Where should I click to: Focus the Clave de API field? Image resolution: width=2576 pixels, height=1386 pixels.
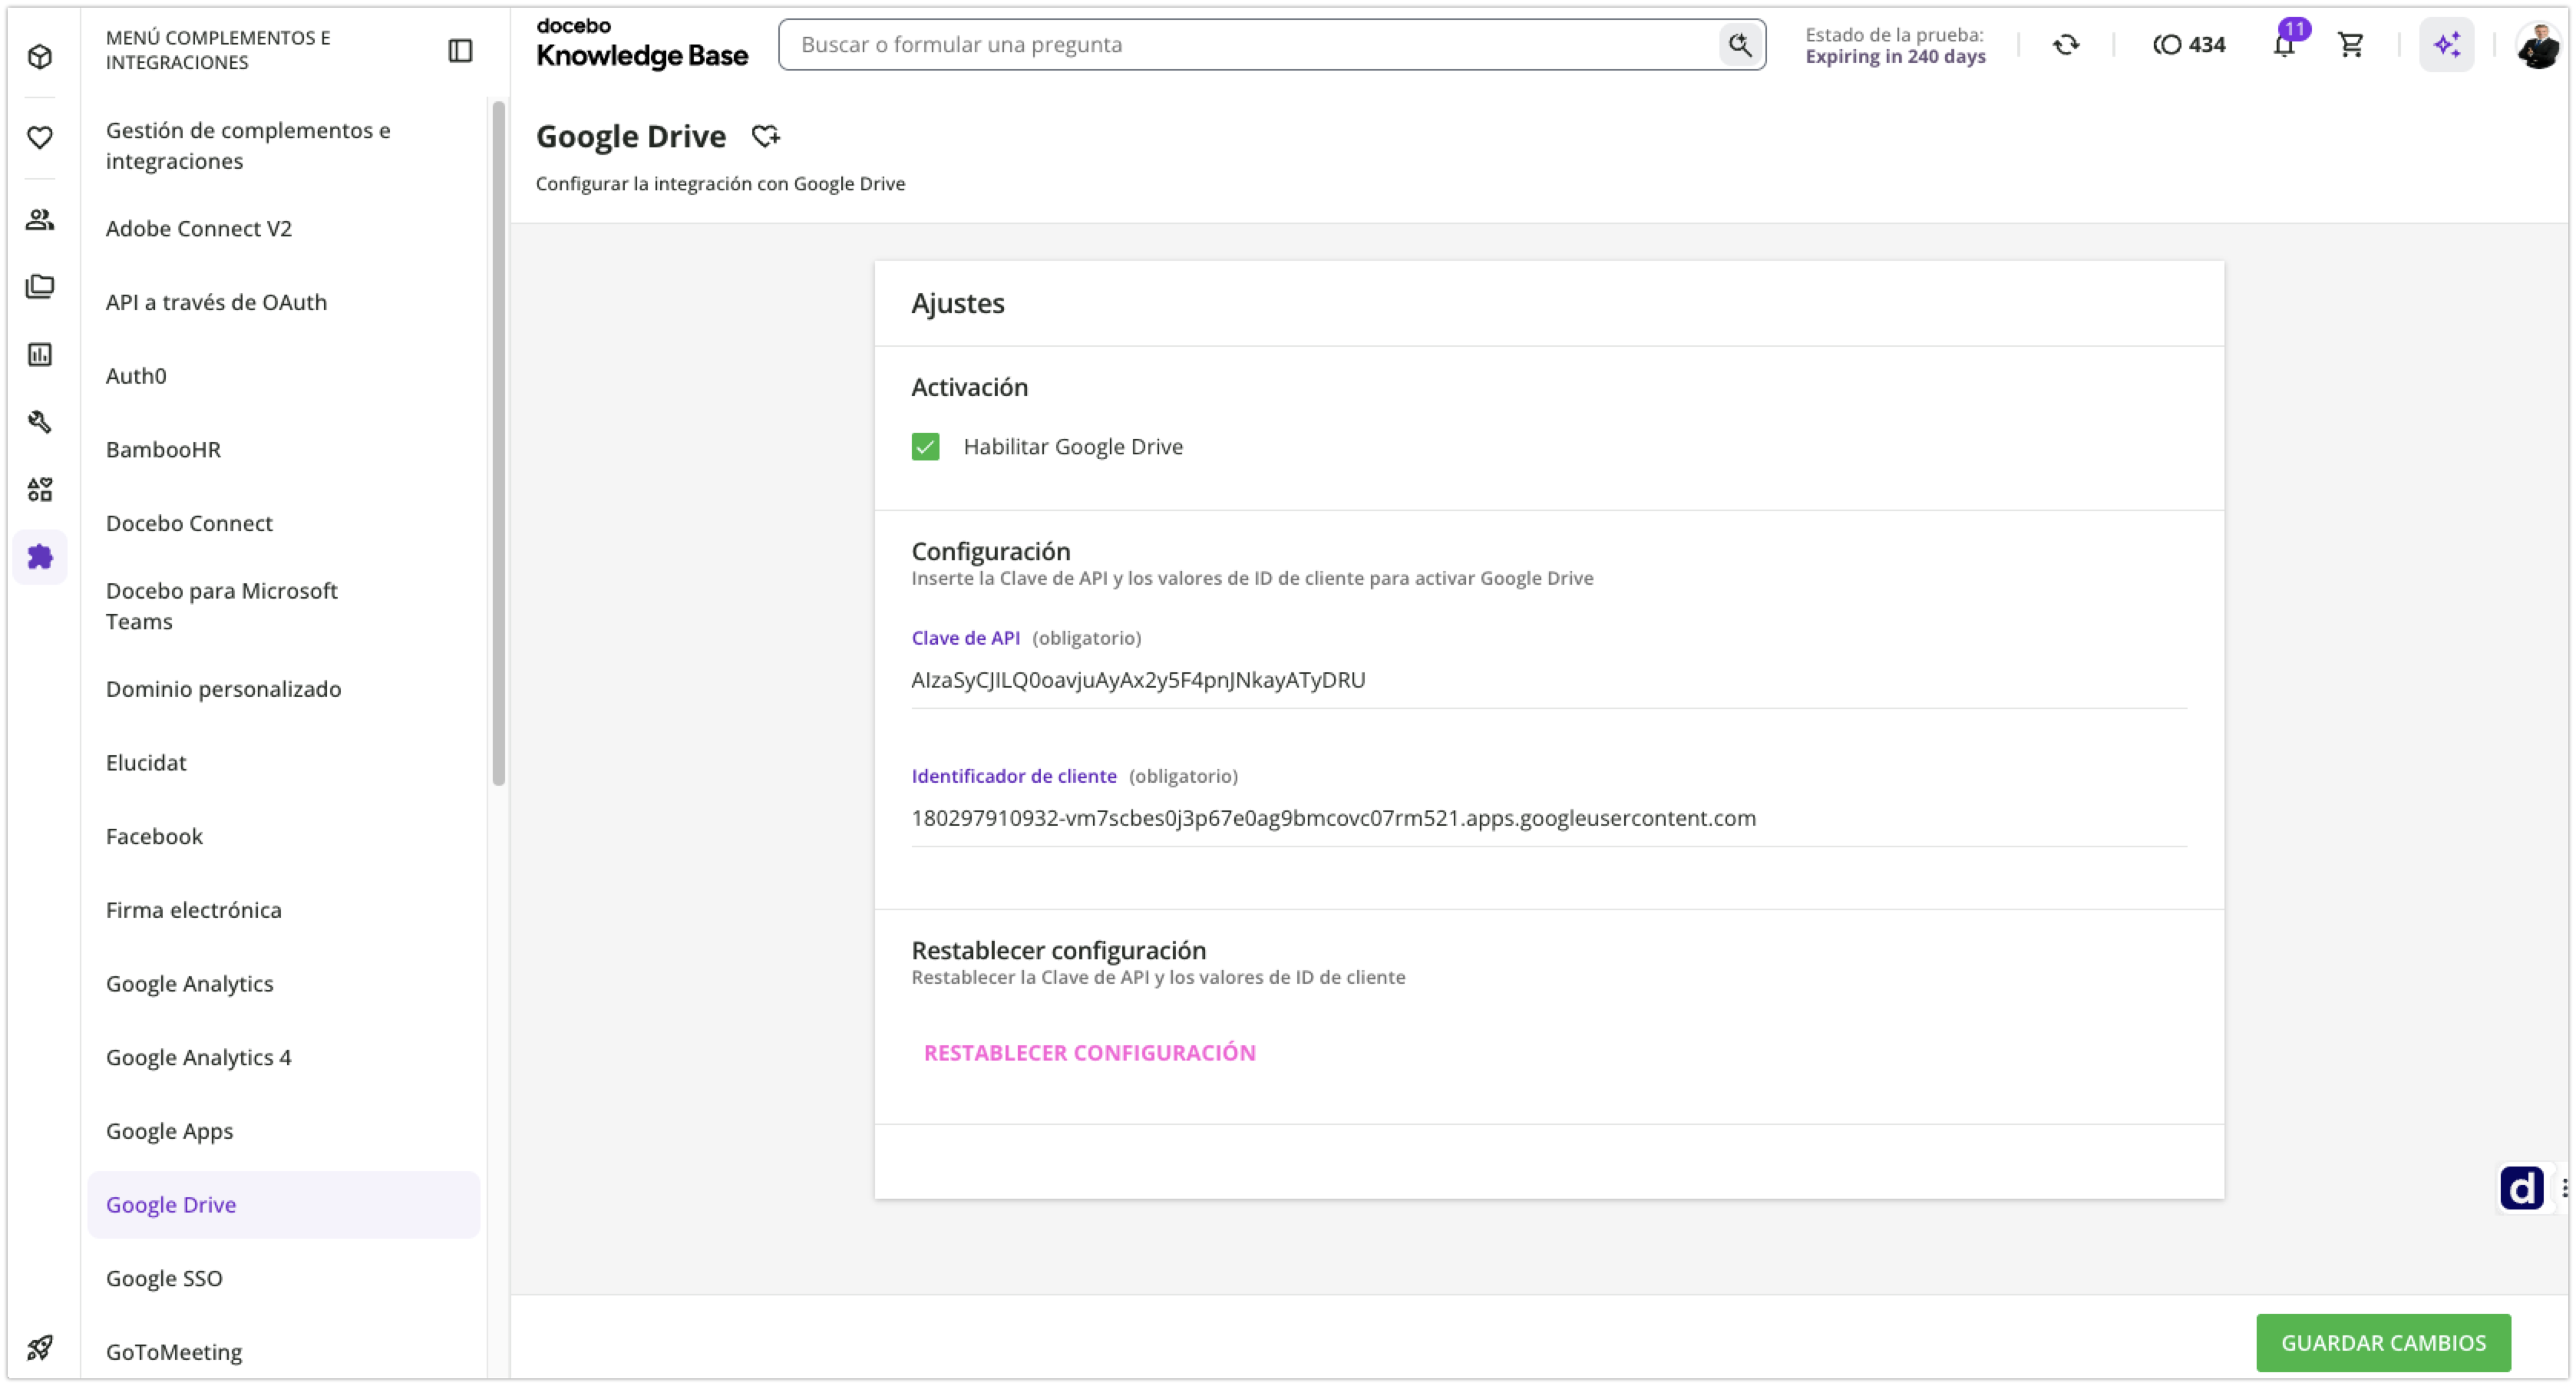pos(1549,680)
